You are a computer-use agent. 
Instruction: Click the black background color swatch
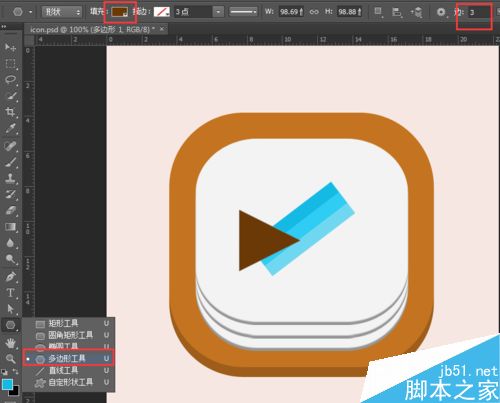pyautogui.click(x=14, y=391)
